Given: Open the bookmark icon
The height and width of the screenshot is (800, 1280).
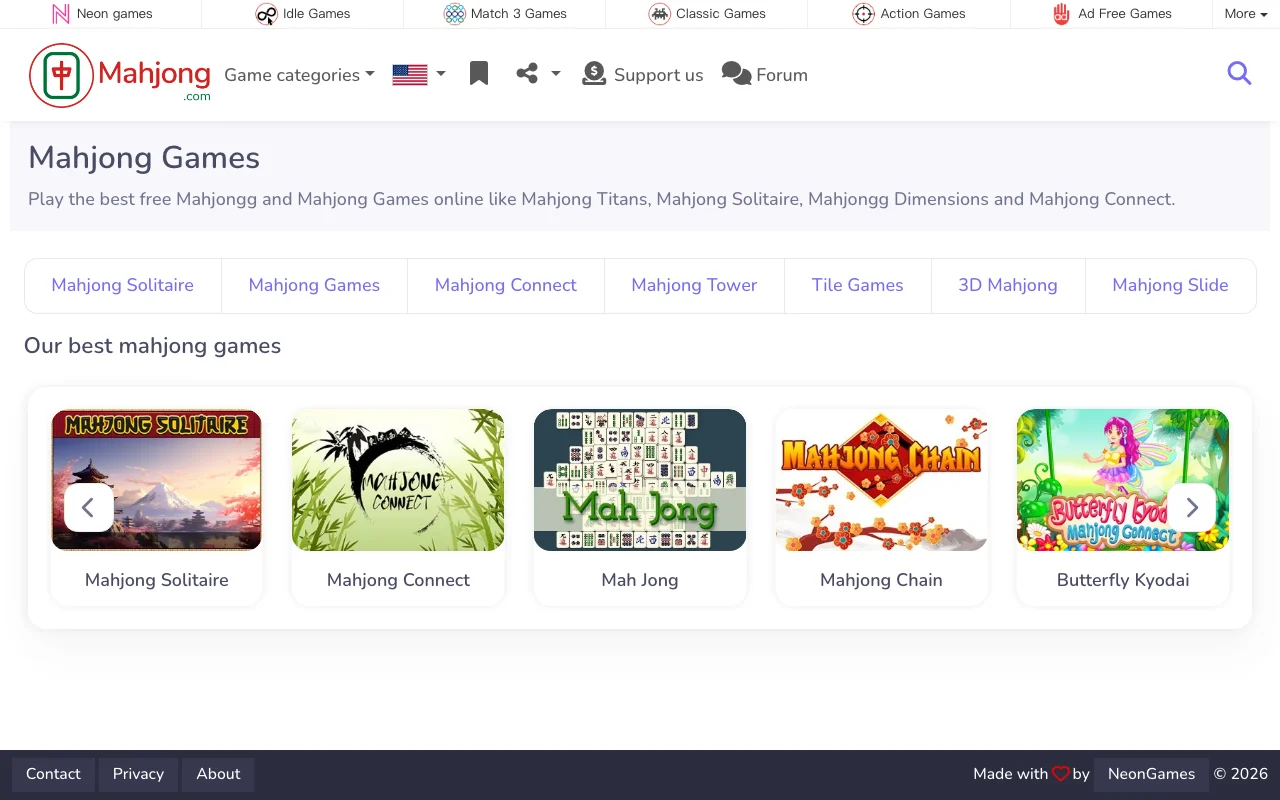Looking at the screenshot, I should point(479,74).
